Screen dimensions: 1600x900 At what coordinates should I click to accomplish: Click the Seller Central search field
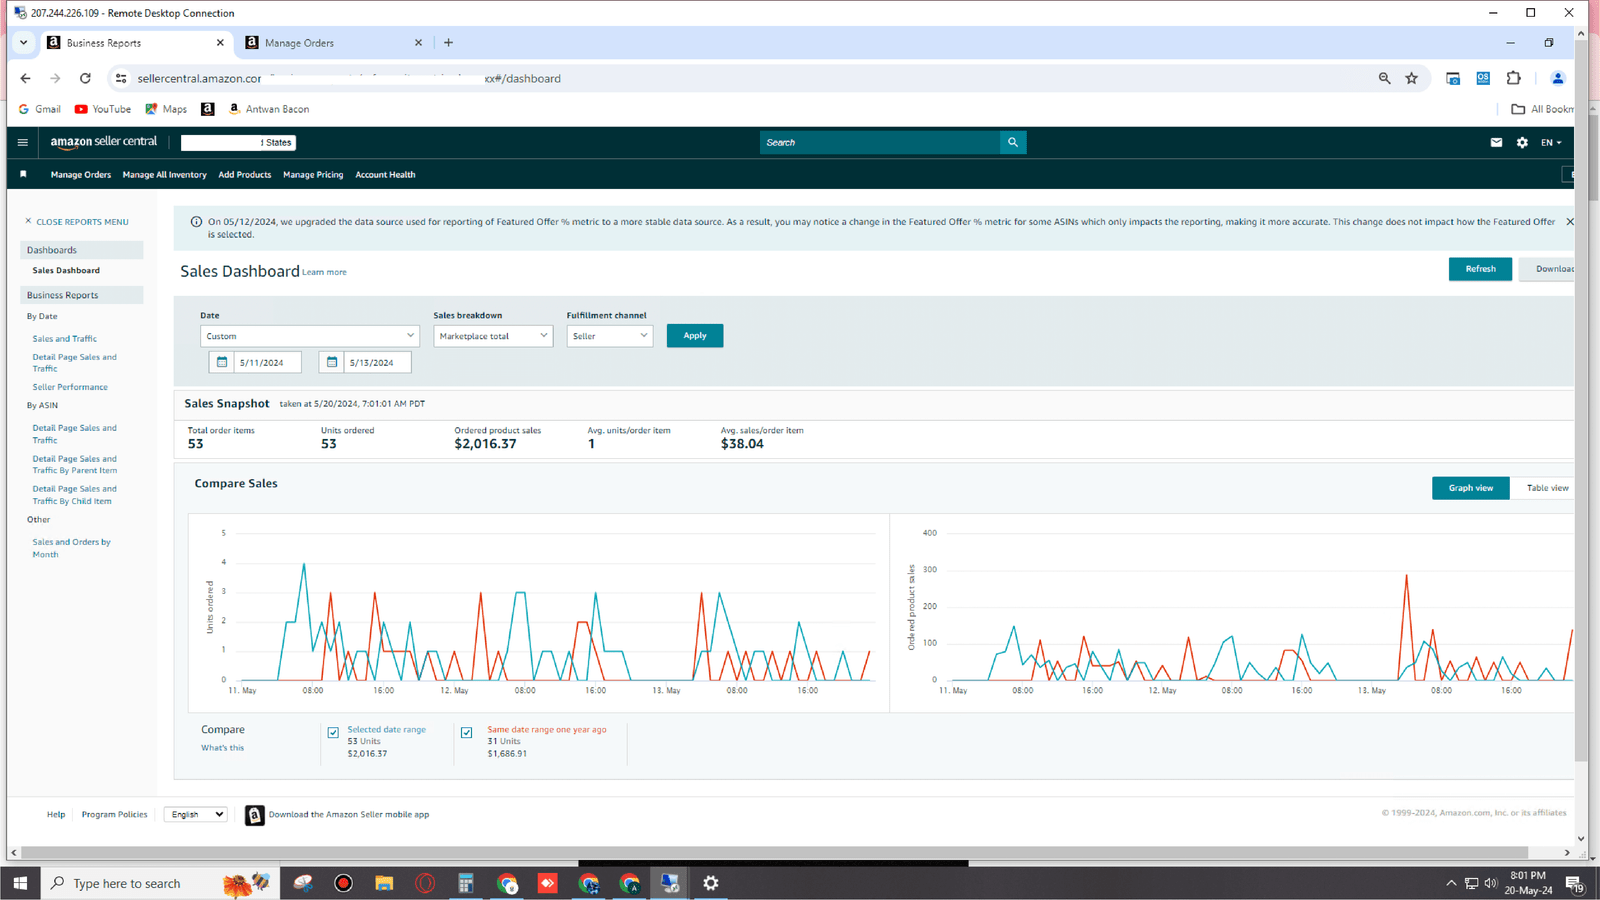[880, 142]
